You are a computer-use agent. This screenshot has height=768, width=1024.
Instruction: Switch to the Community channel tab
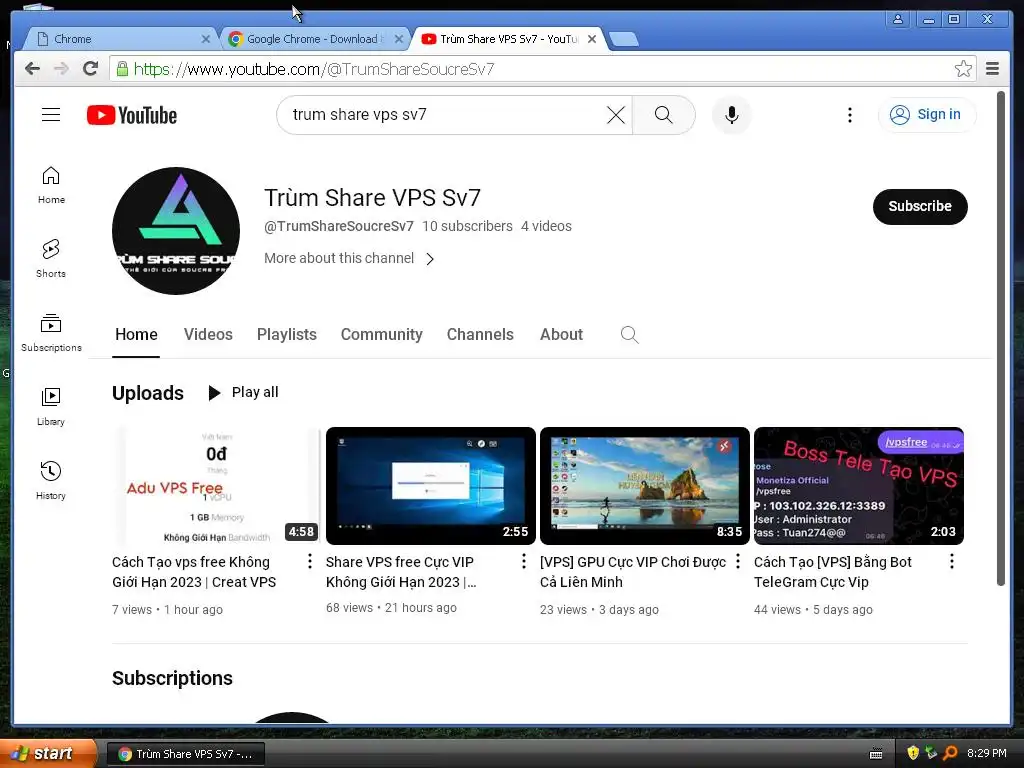click(x=381, y=334)
